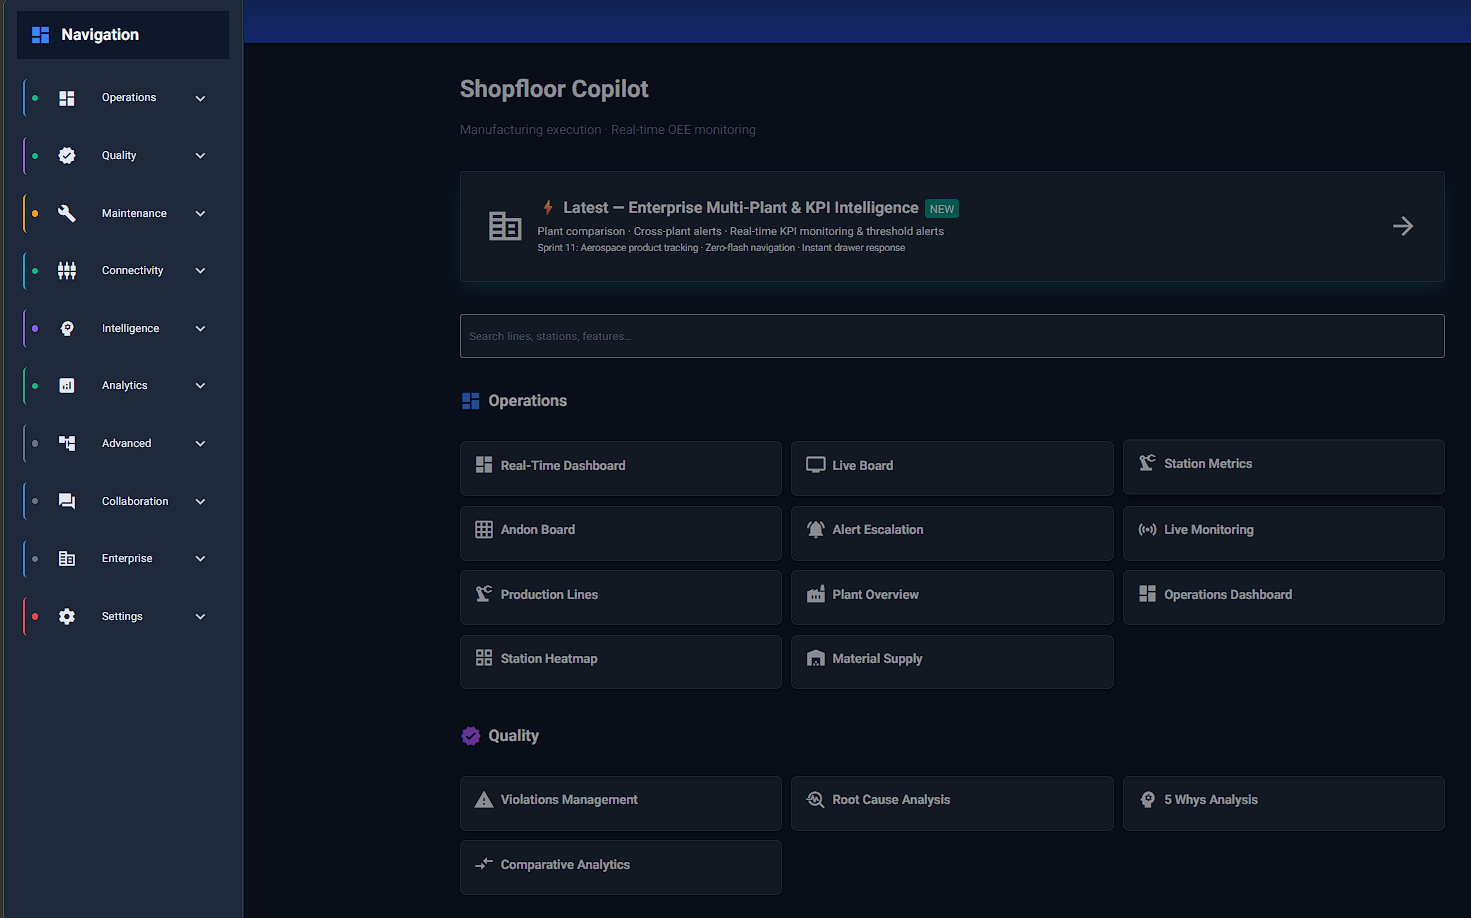1471x918 pixels.
Task: Select the Collaboration chat icon
Action: coord(67,501)
